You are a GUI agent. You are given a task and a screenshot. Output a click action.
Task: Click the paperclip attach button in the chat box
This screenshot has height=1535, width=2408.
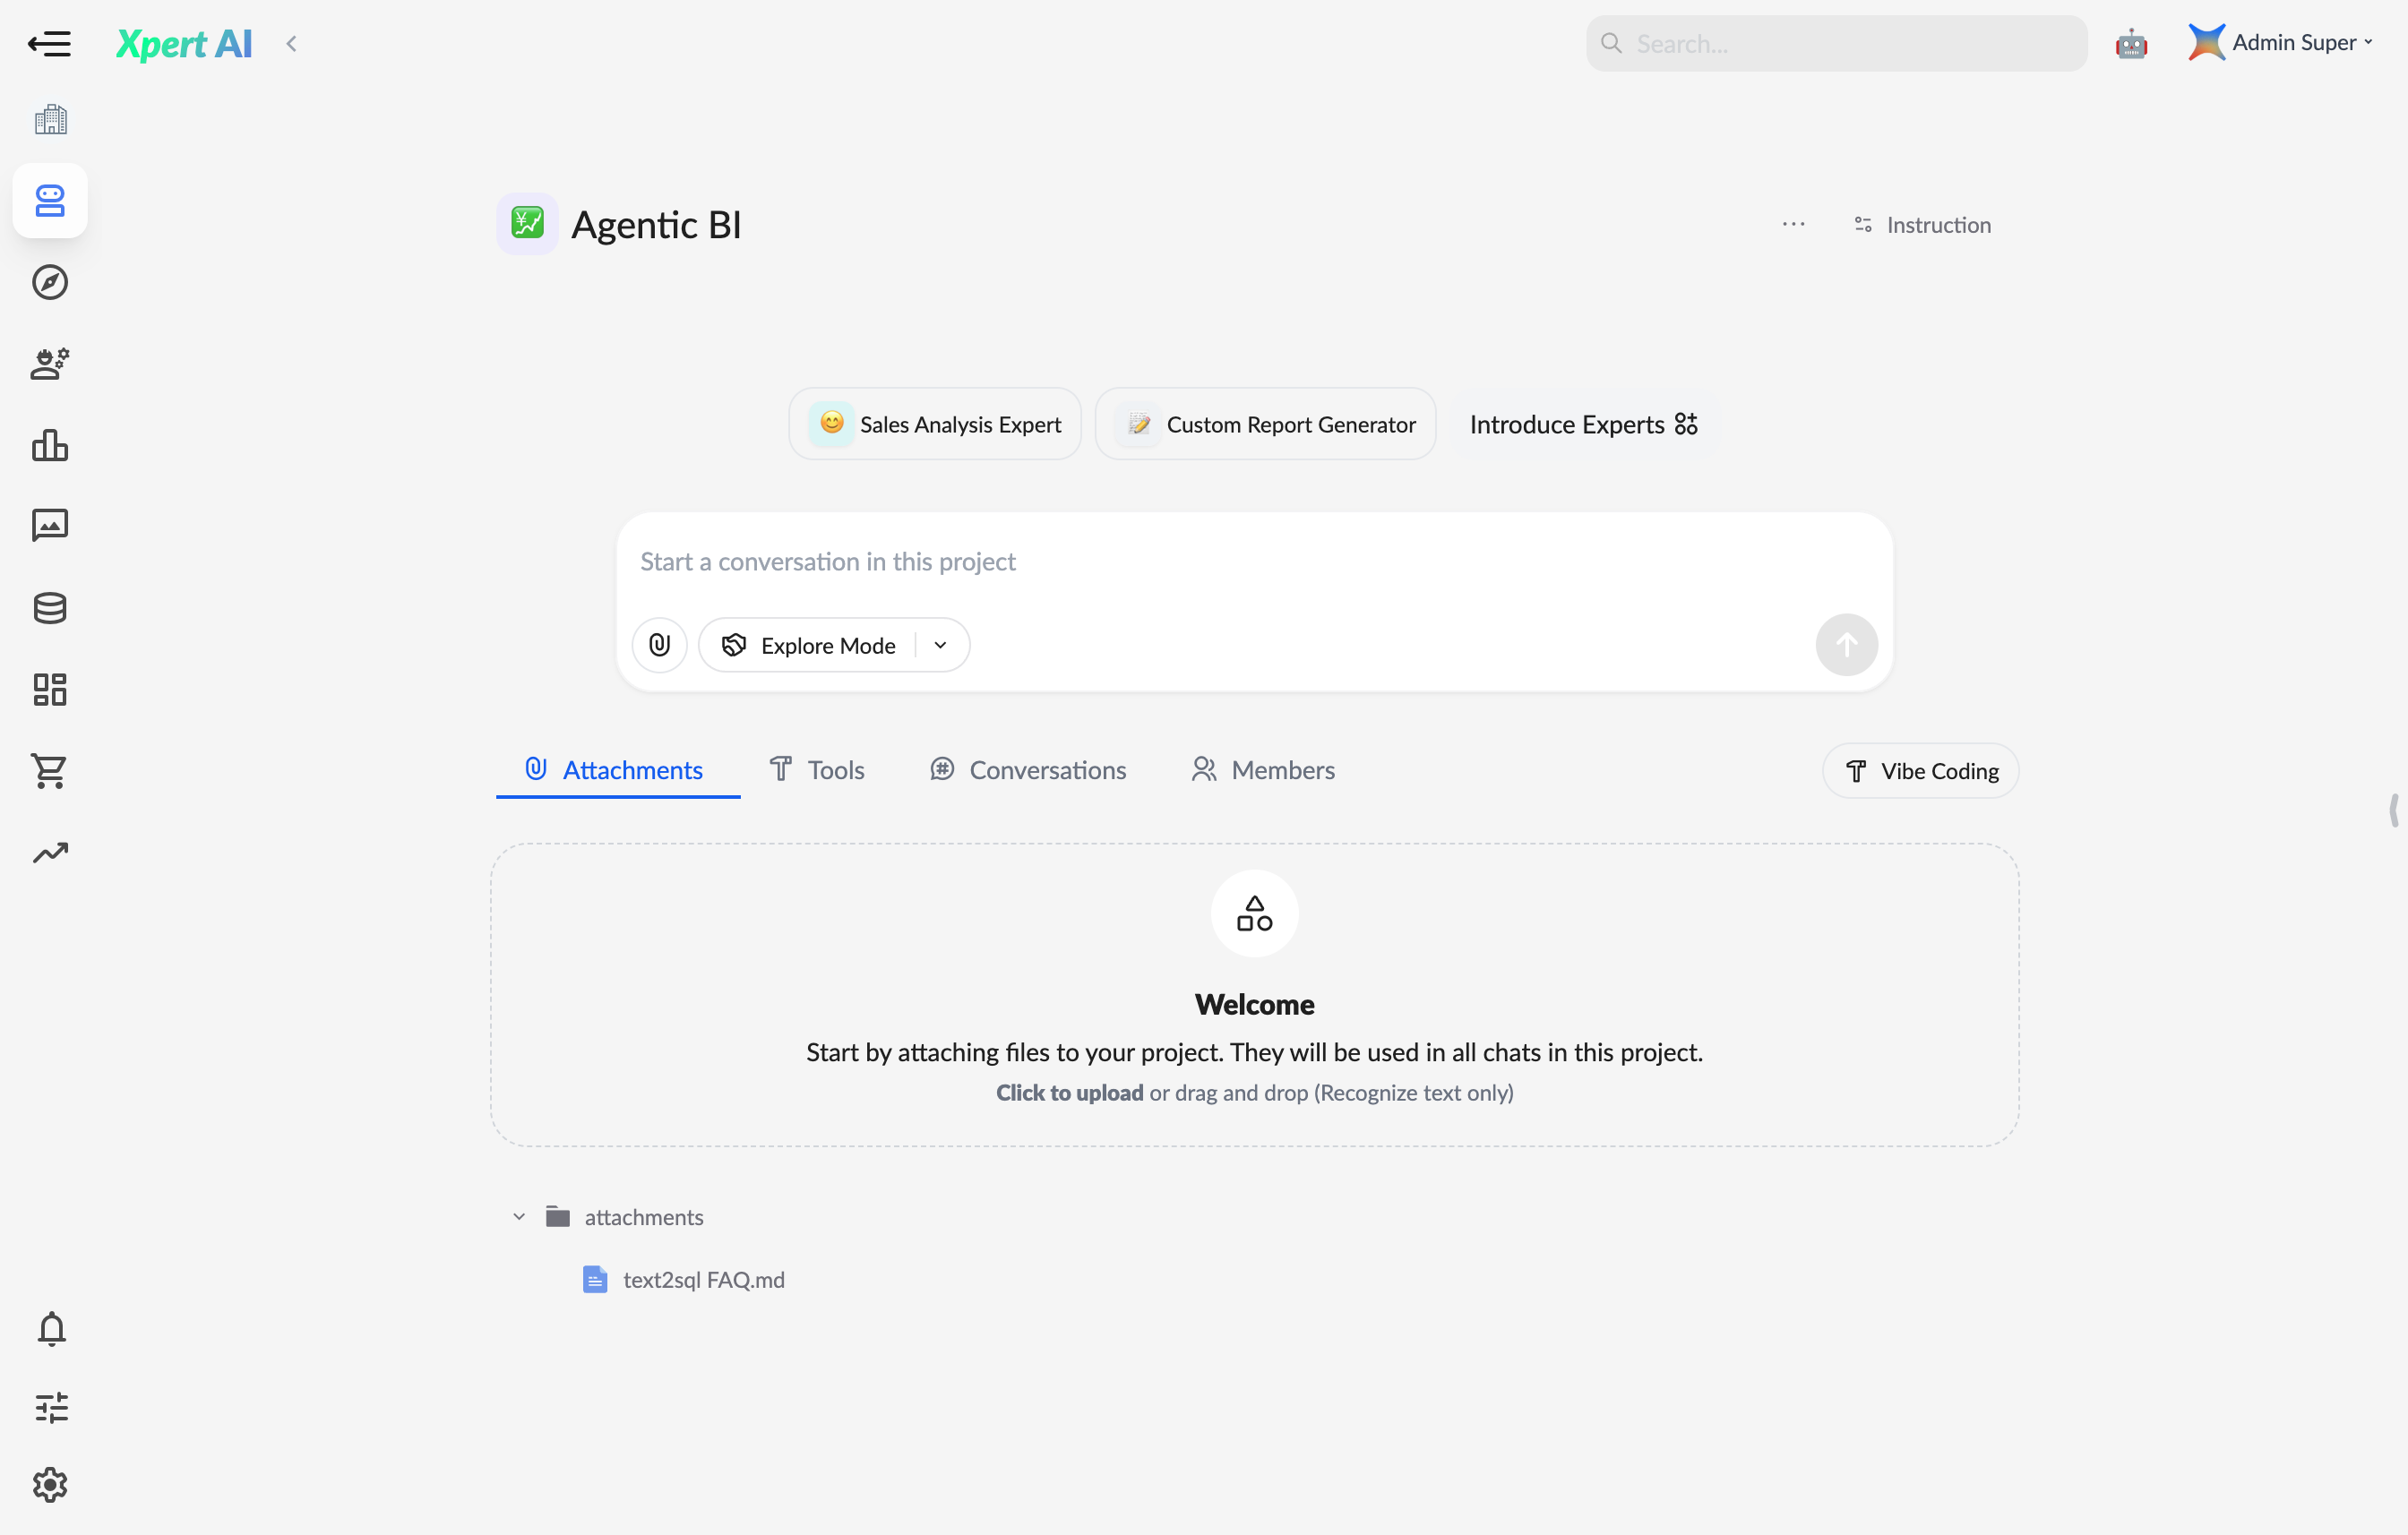pyautogui.click(x=659, y=645)
